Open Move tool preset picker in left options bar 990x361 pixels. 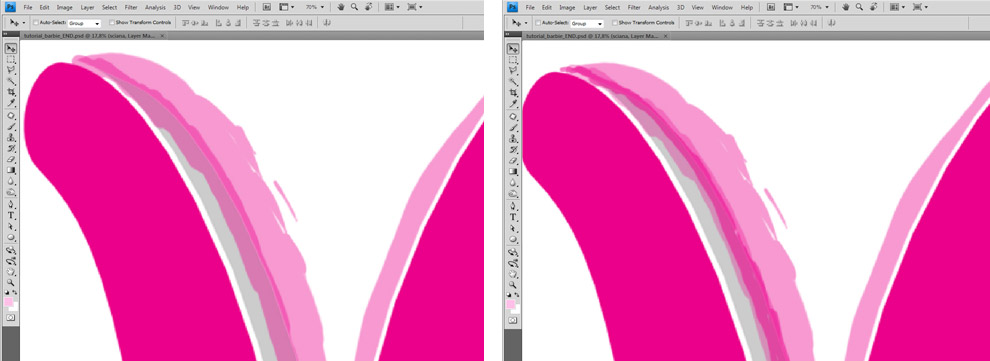24,23
